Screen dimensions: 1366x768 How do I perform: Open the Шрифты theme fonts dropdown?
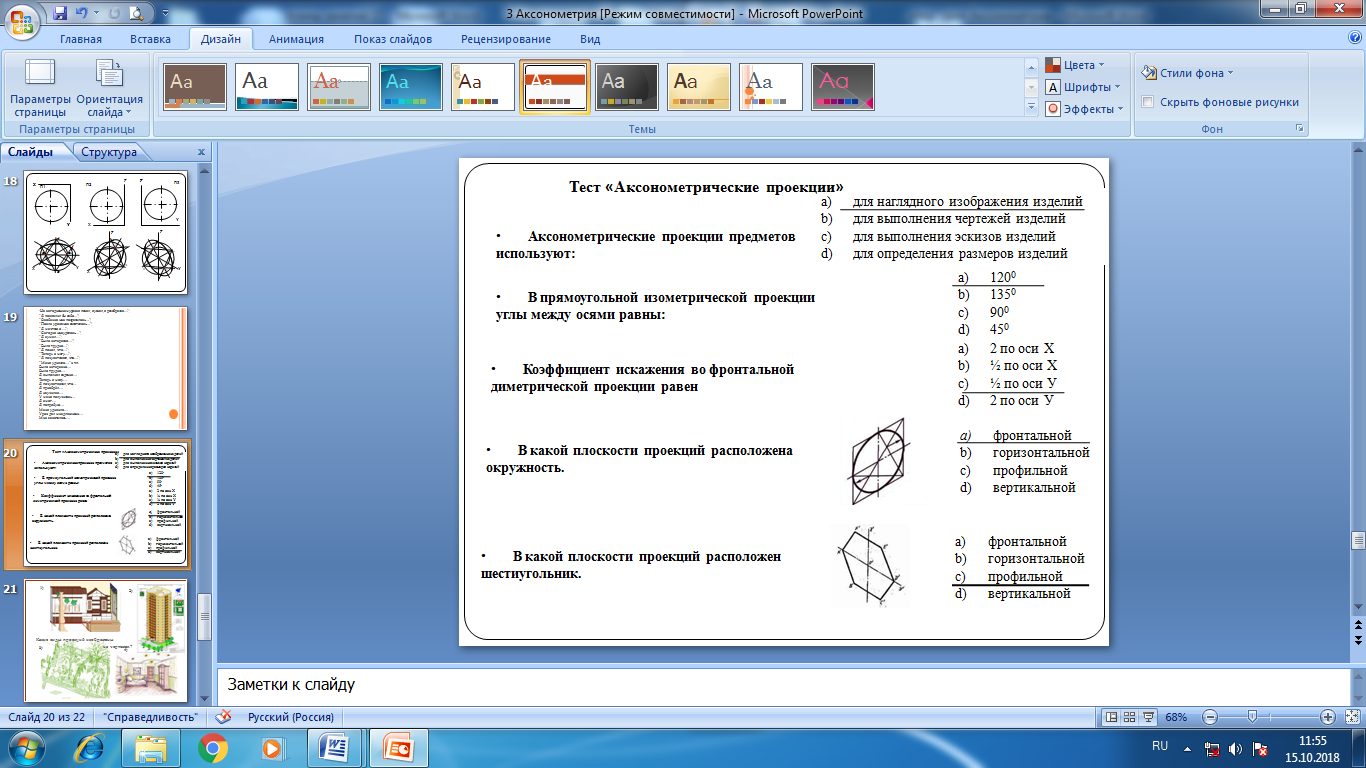tap(1085, 87)
